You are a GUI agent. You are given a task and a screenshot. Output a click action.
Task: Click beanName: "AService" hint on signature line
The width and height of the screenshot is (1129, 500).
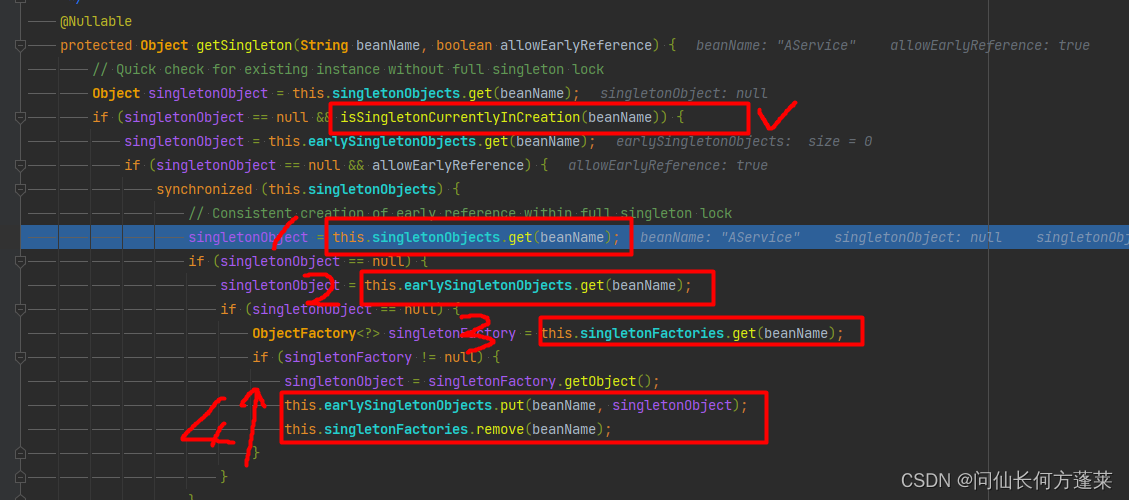tap(776, 45)
